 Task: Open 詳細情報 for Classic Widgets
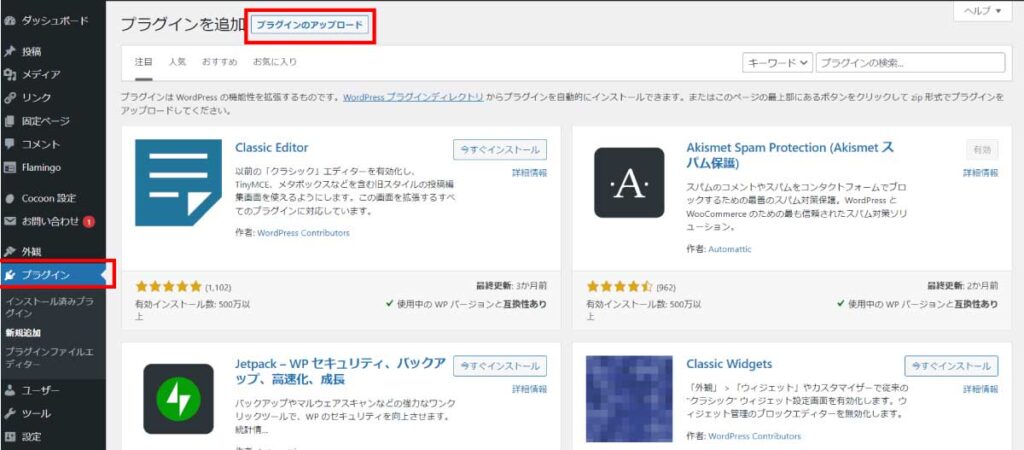coord(980,389)
